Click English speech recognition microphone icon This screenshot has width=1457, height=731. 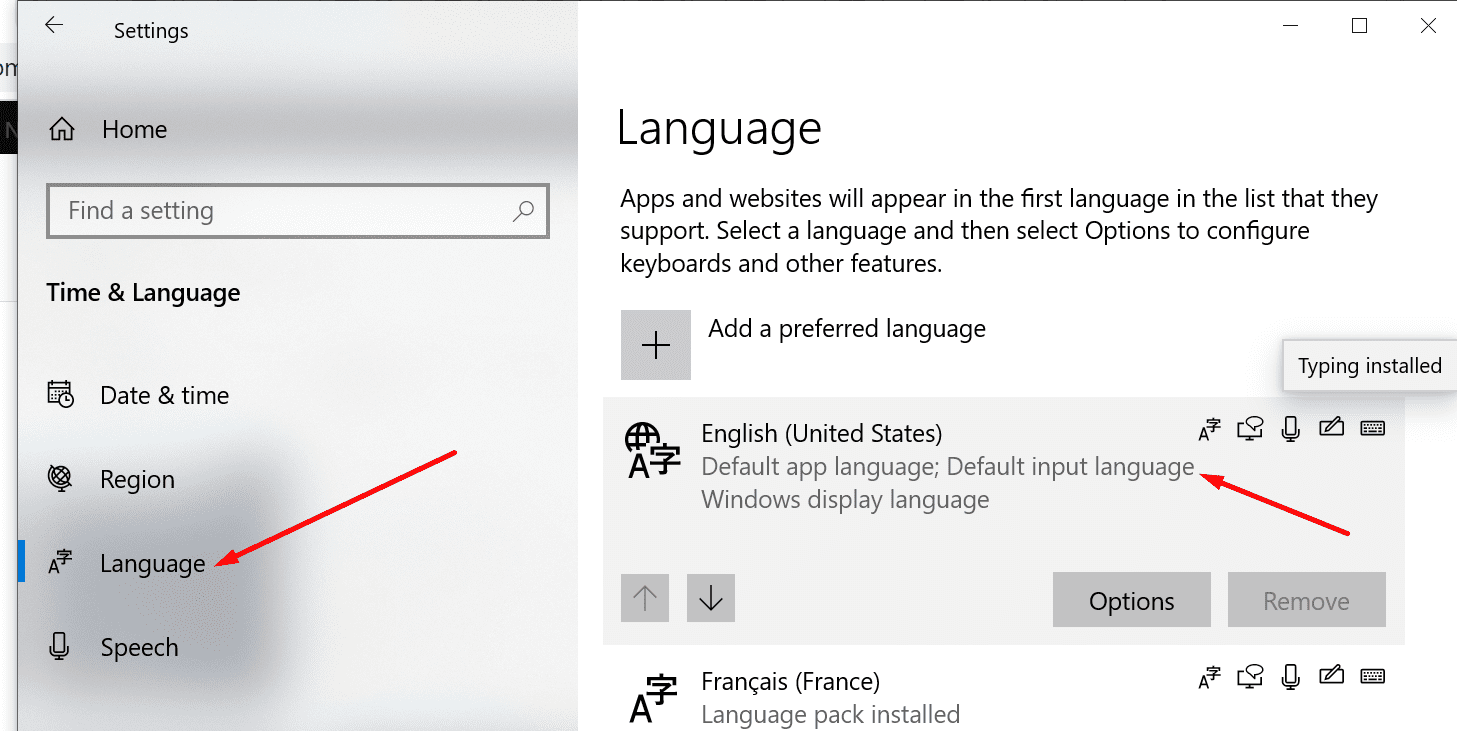(x=1291, y=429)
